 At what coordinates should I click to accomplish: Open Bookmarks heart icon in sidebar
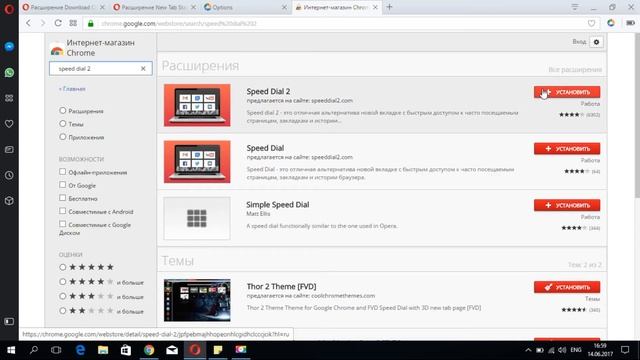(9, 124)
